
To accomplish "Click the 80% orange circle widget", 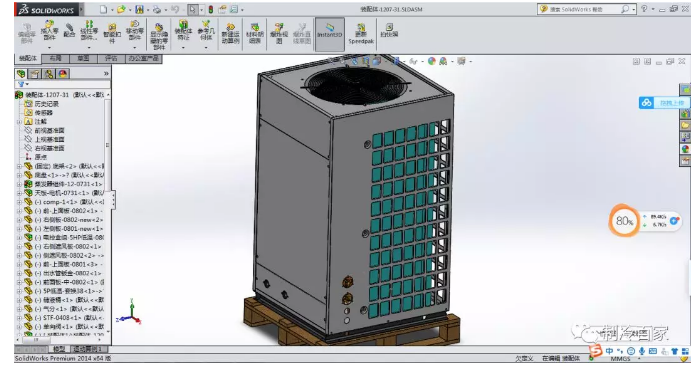I will (x=624, y=220).
